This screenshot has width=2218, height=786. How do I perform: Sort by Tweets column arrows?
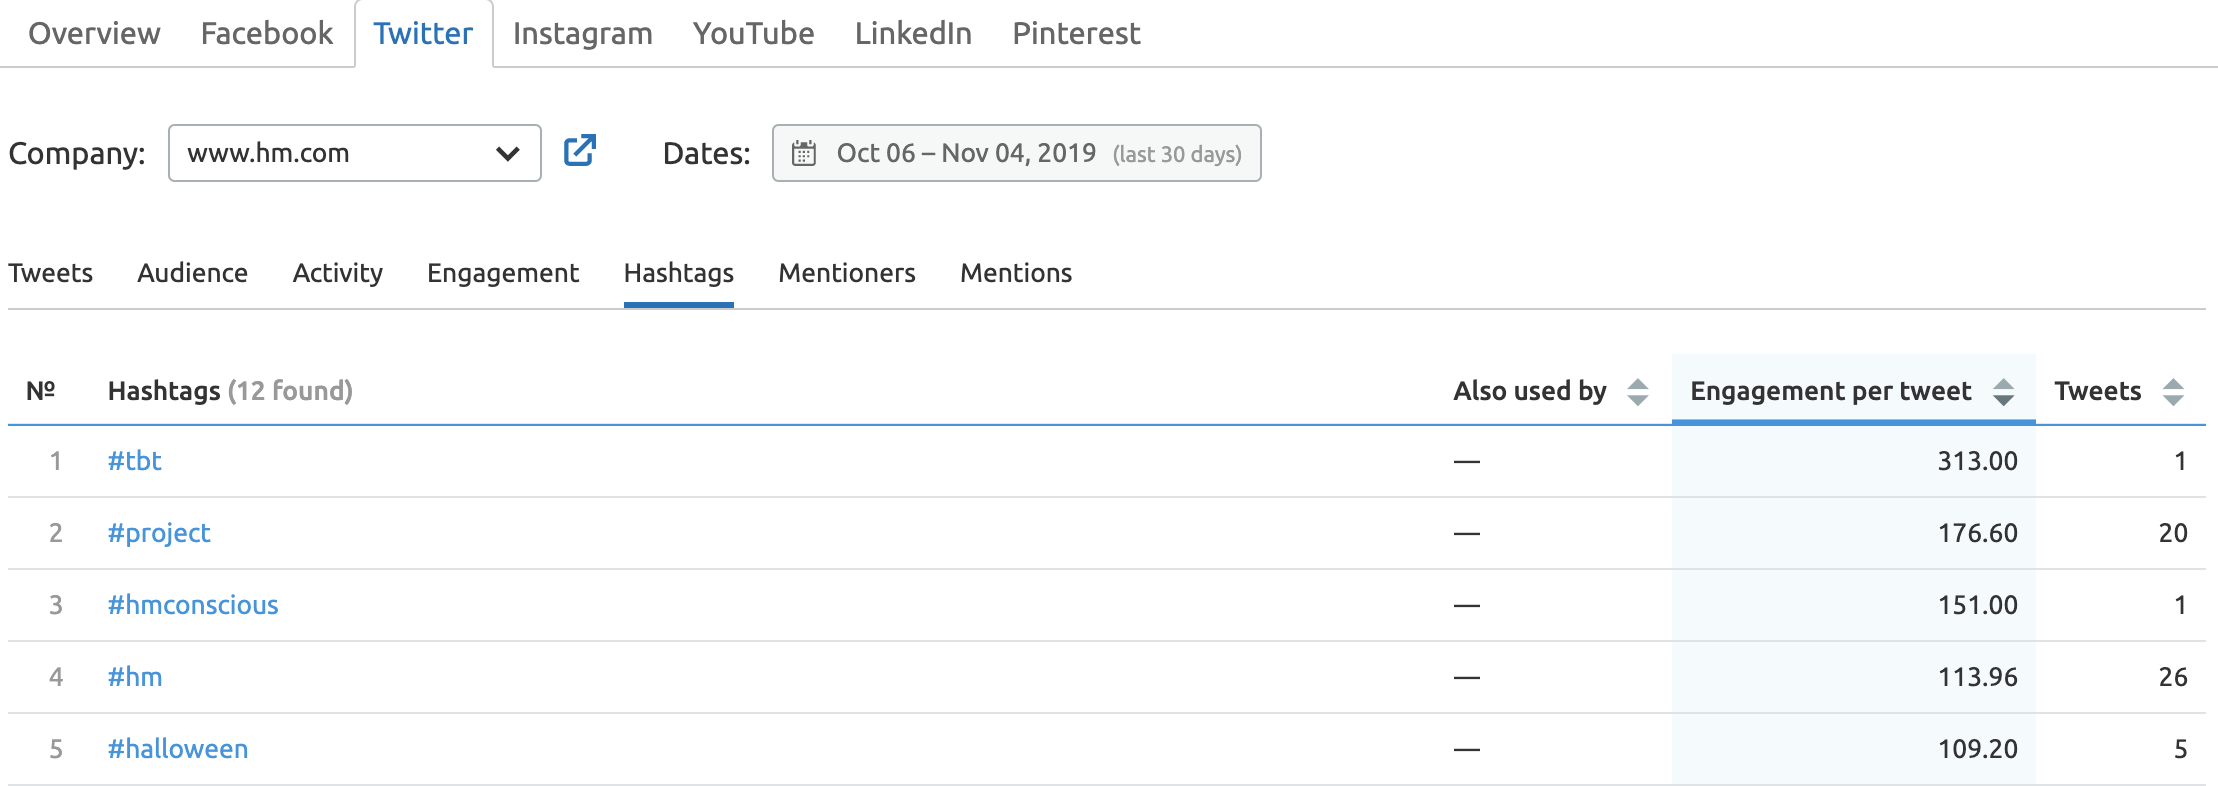(x=2173, y=391)
